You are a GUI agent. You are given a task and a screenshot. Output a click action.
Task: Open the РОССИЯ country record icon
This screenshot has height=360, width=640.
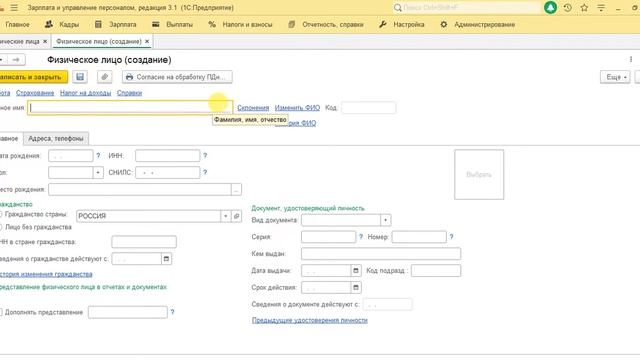(x=236, y=216)
